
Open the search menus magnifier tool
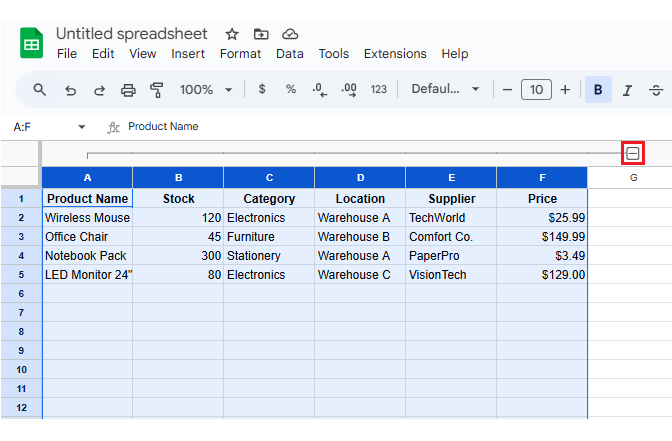point(40,90)
